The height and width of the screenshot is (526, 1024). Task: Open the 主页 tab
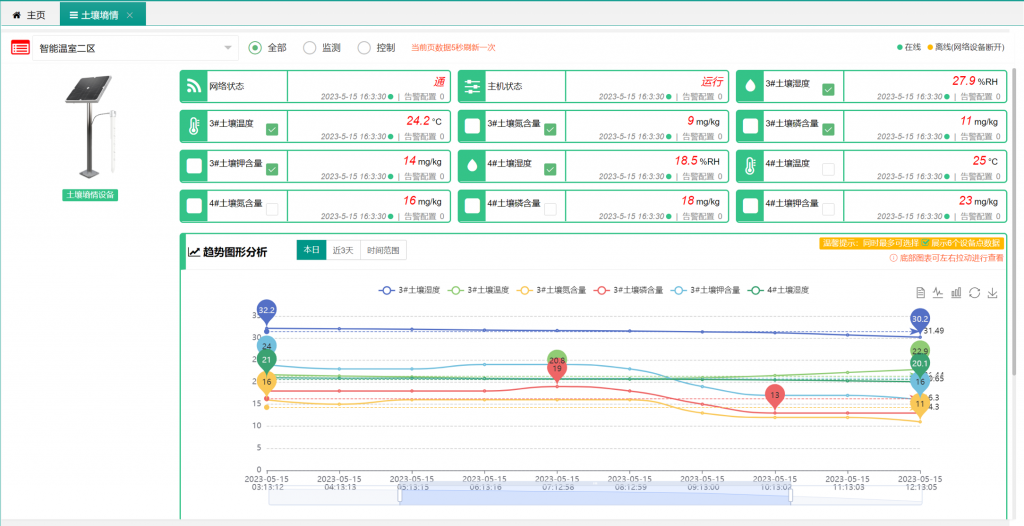click(29, 14)
